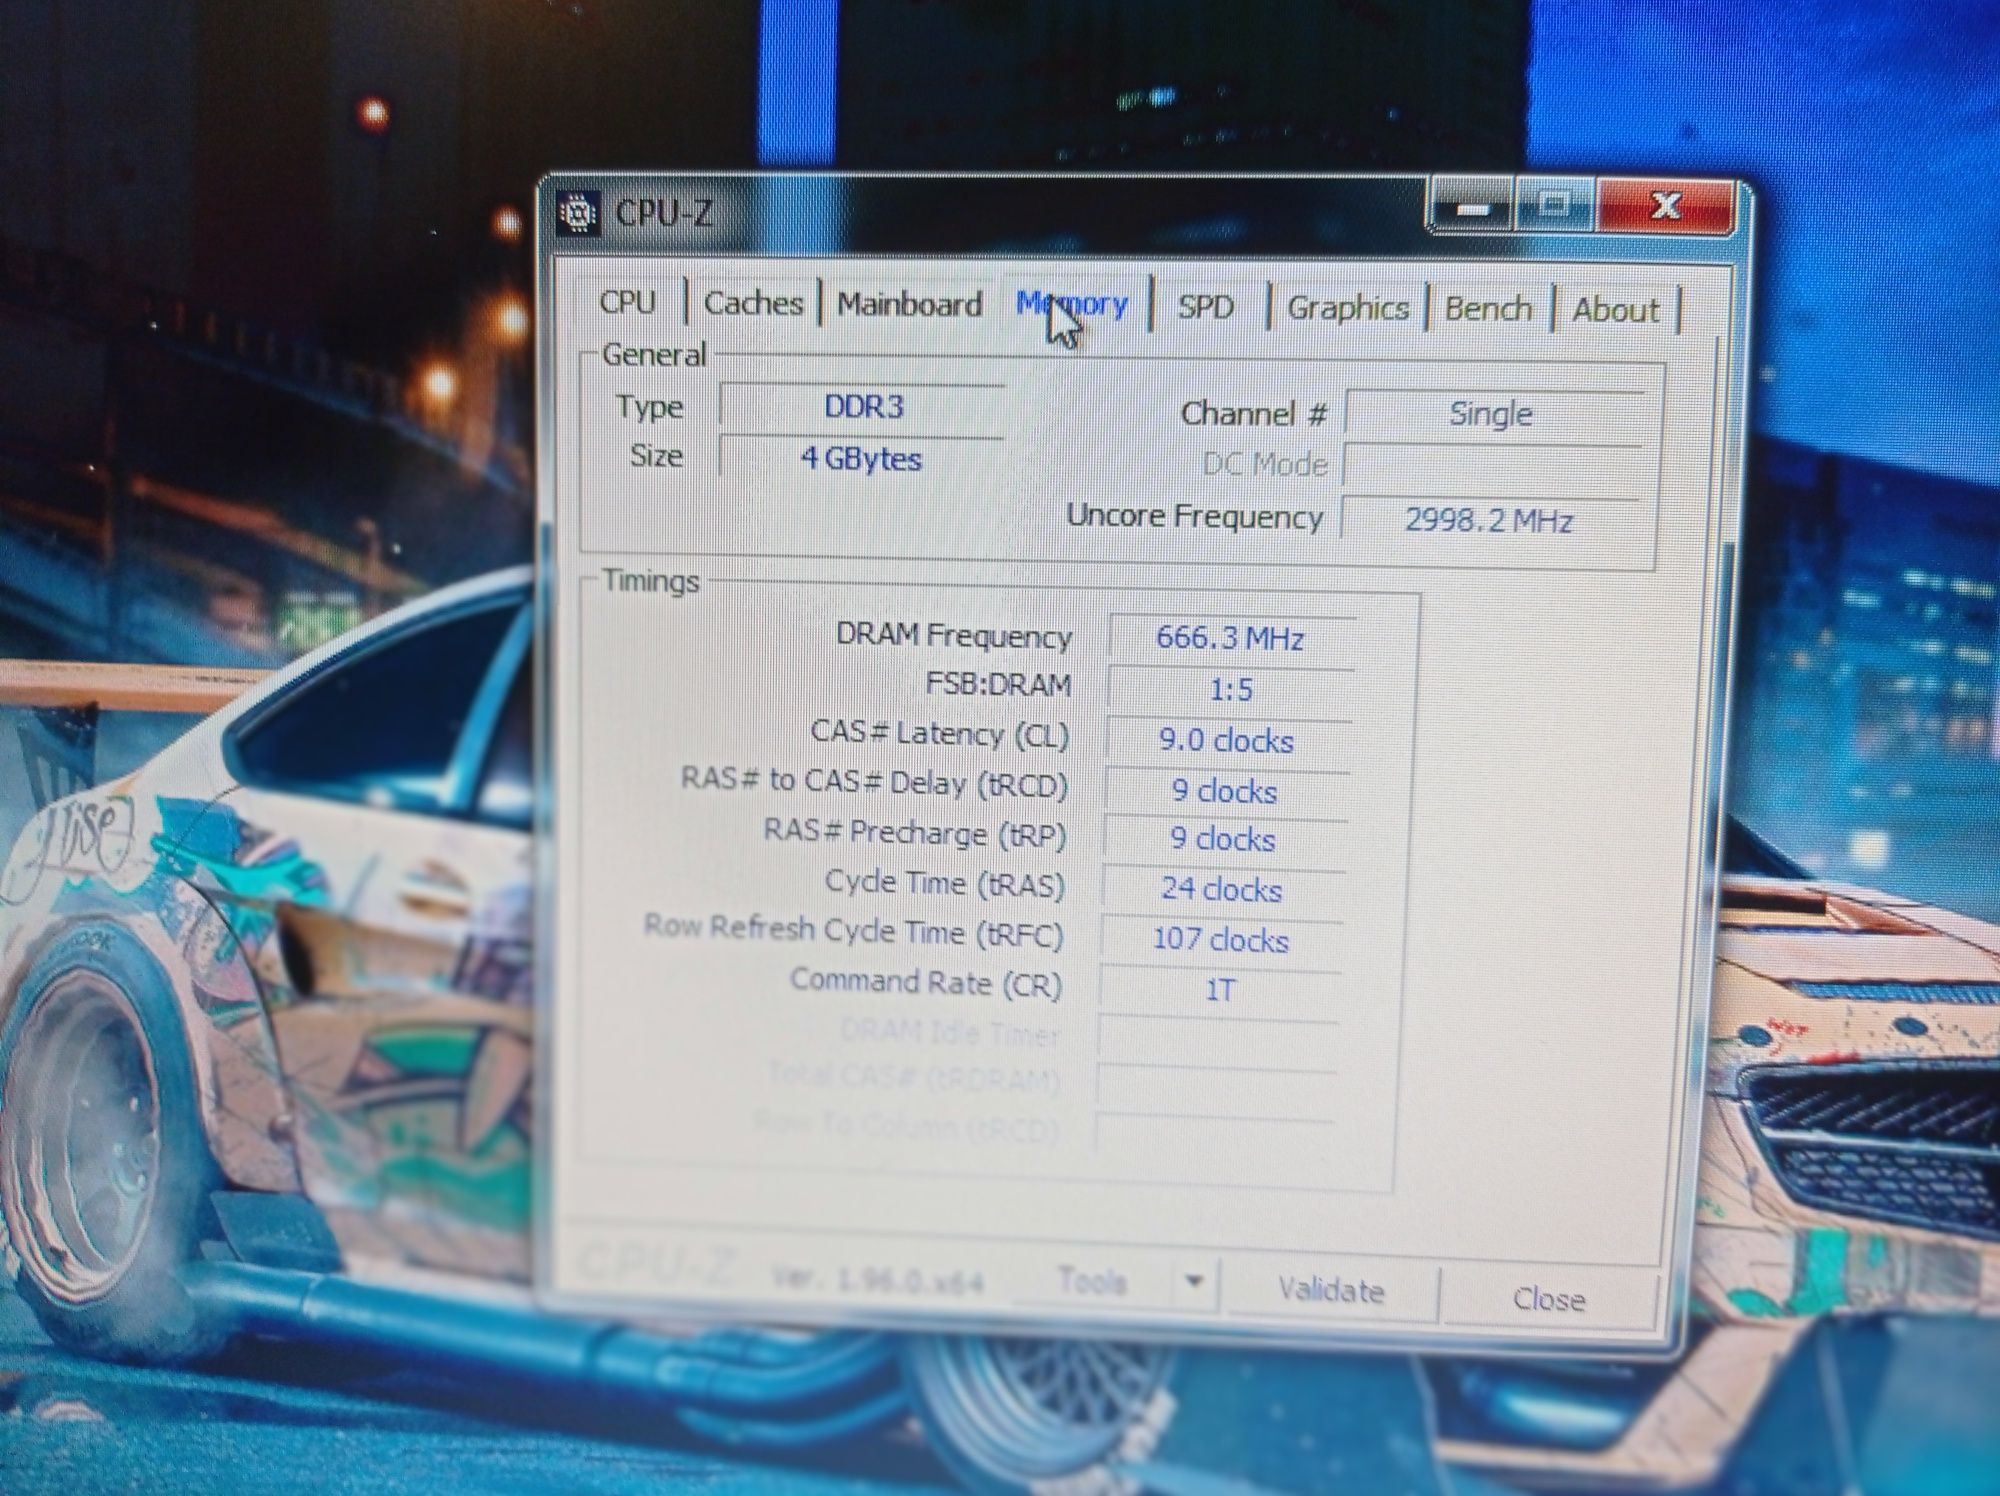Click the Close button at bottom
The height and width of the screenshot is (1496, 2000).
click(1548, 1298)
